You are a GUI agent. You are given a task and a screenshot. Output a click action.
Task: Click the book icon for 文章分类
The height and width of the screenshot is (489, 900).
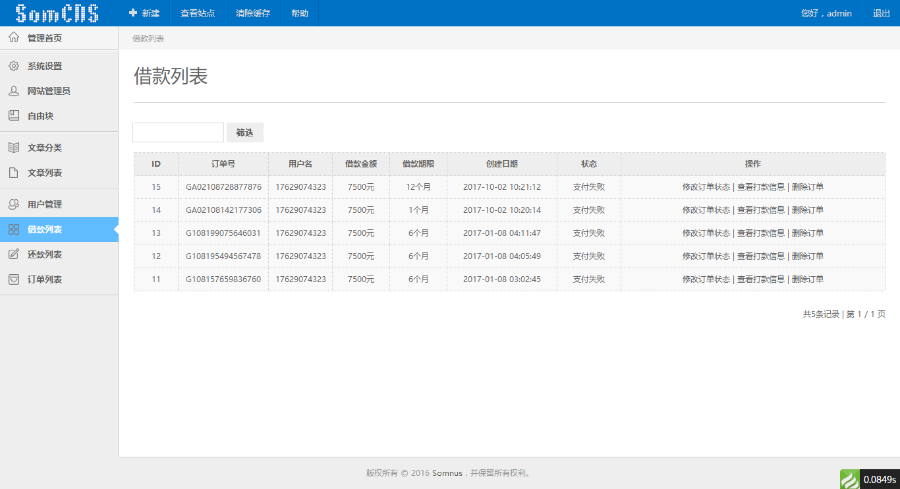14,148
